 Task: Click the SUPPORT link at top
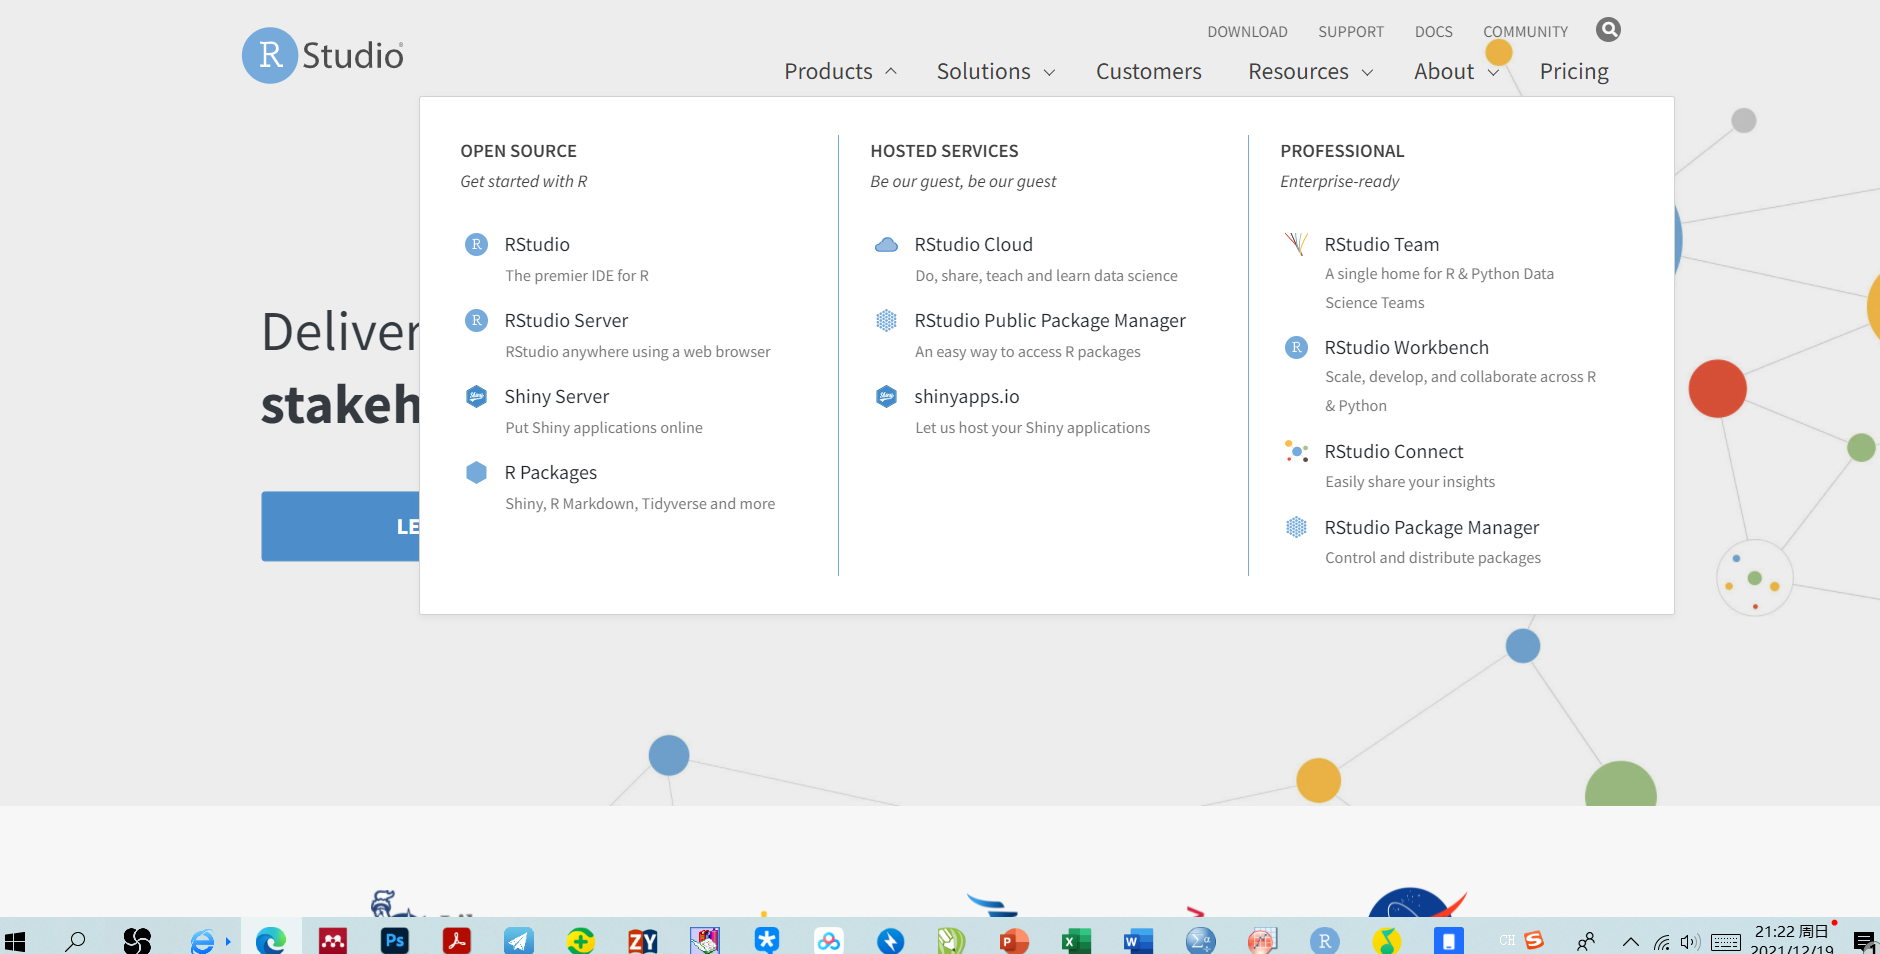click(1351, 32)
